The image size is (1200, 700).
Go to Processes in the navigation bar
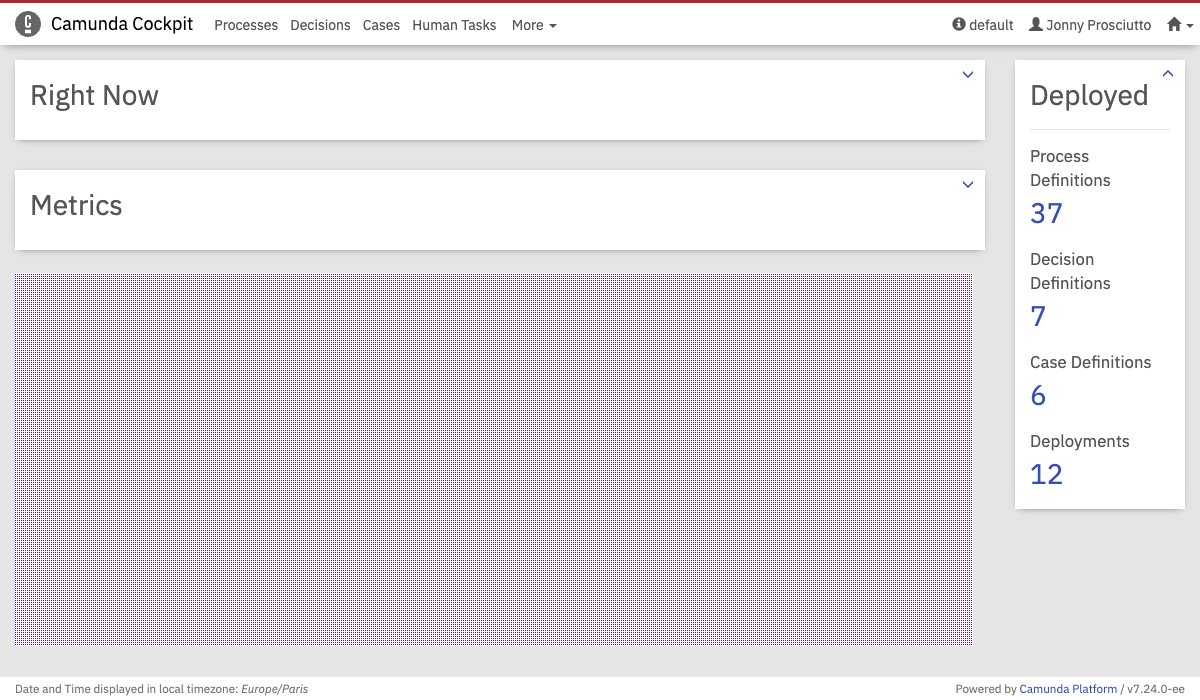click(246, 25)
